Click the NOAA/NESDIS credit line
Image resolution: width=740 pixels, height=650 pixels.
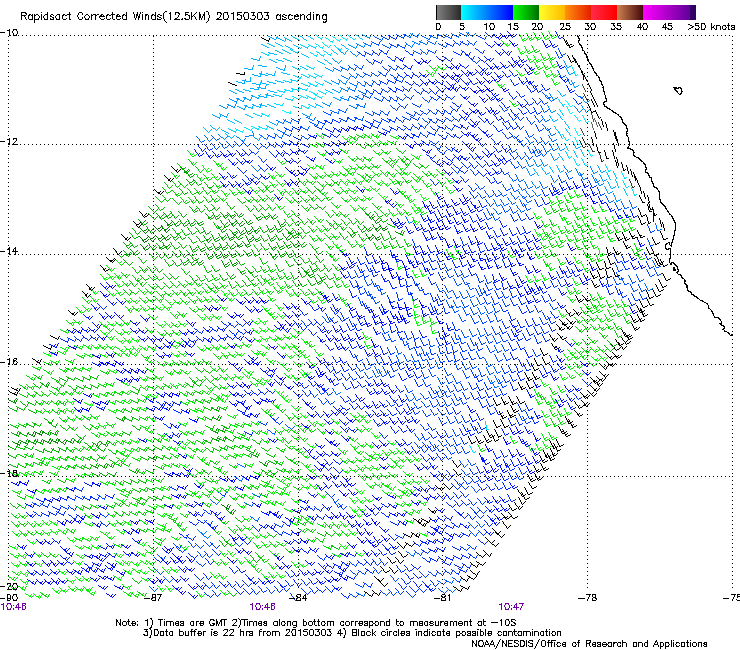(x=589, y=644)
